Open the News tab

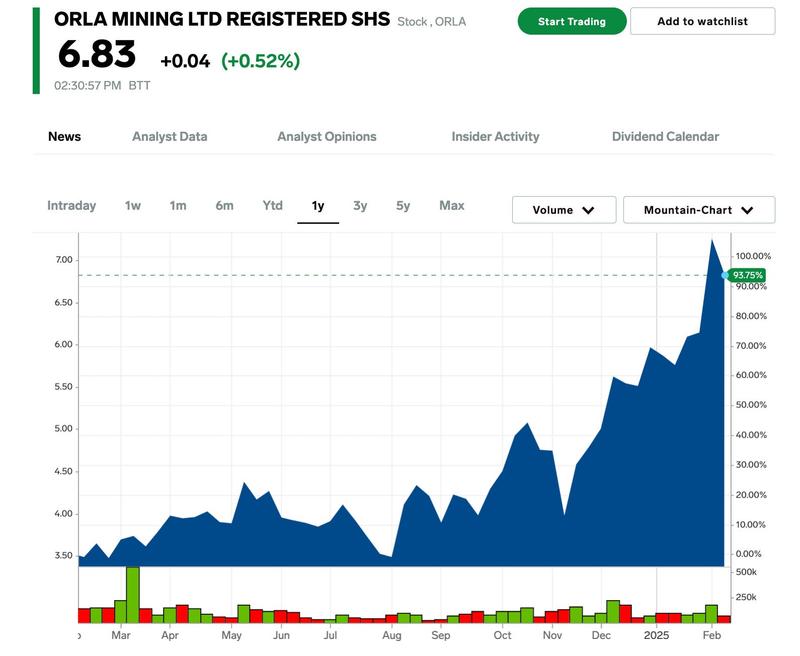(65, 136)
